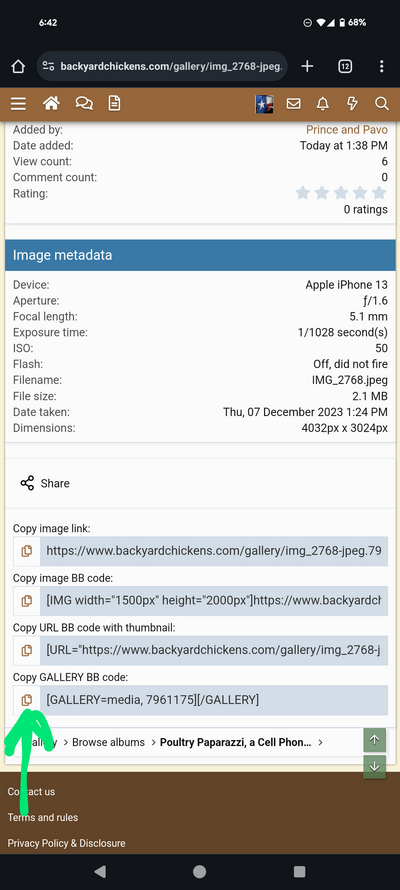
Task: Open Browse albums breadcrumb
Action: [x=108, y=742]
